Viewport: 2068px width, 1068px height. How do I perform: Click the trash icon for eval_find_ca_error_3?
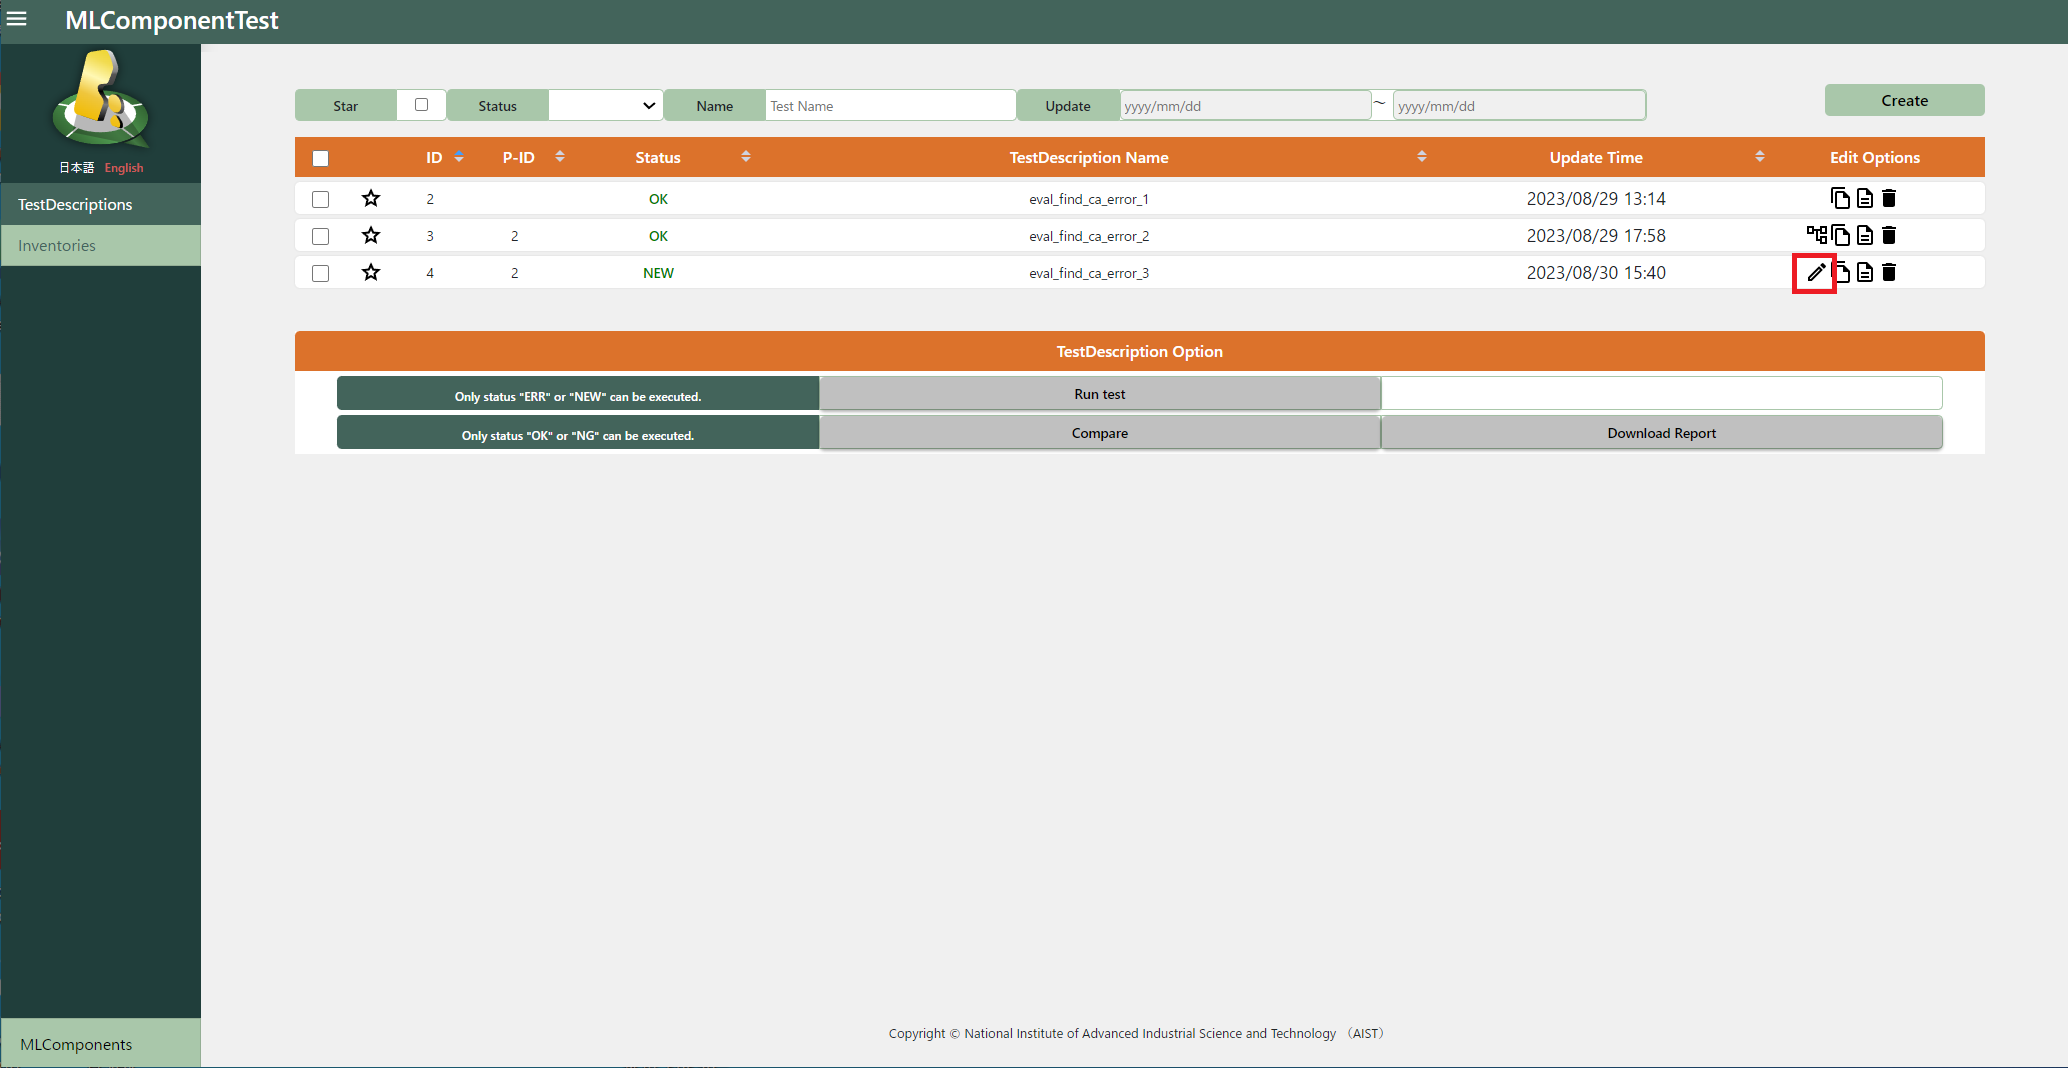1889,272
